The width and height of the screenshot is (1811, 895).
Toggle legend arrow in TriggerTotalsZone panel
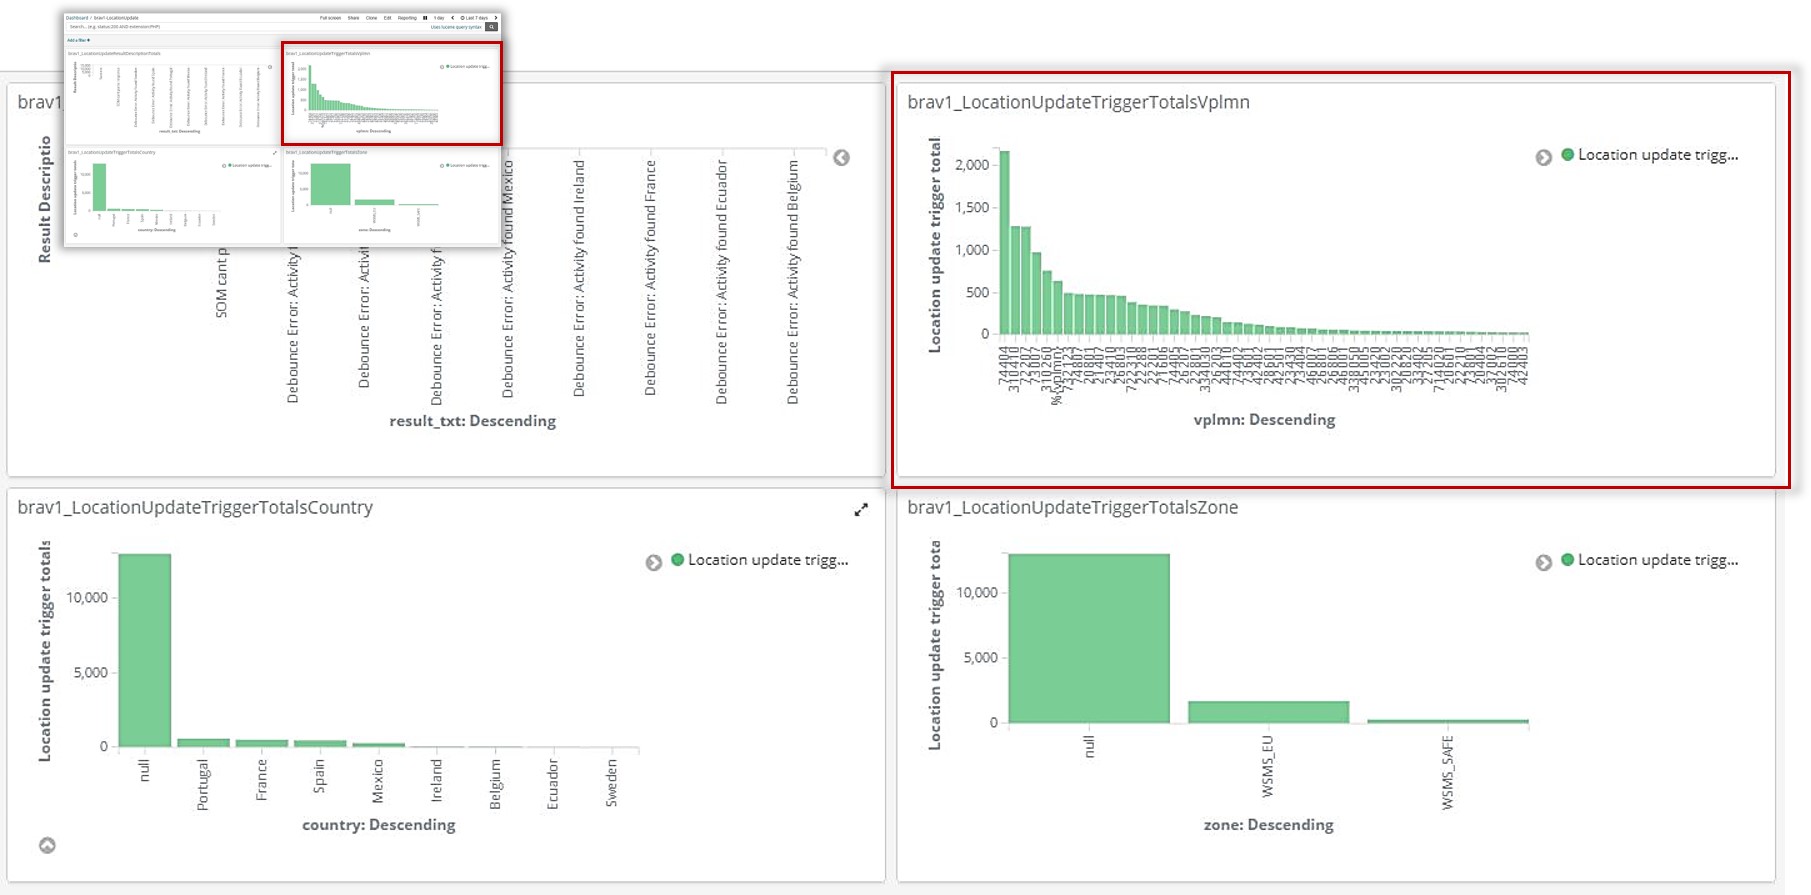coord(1544,563)
